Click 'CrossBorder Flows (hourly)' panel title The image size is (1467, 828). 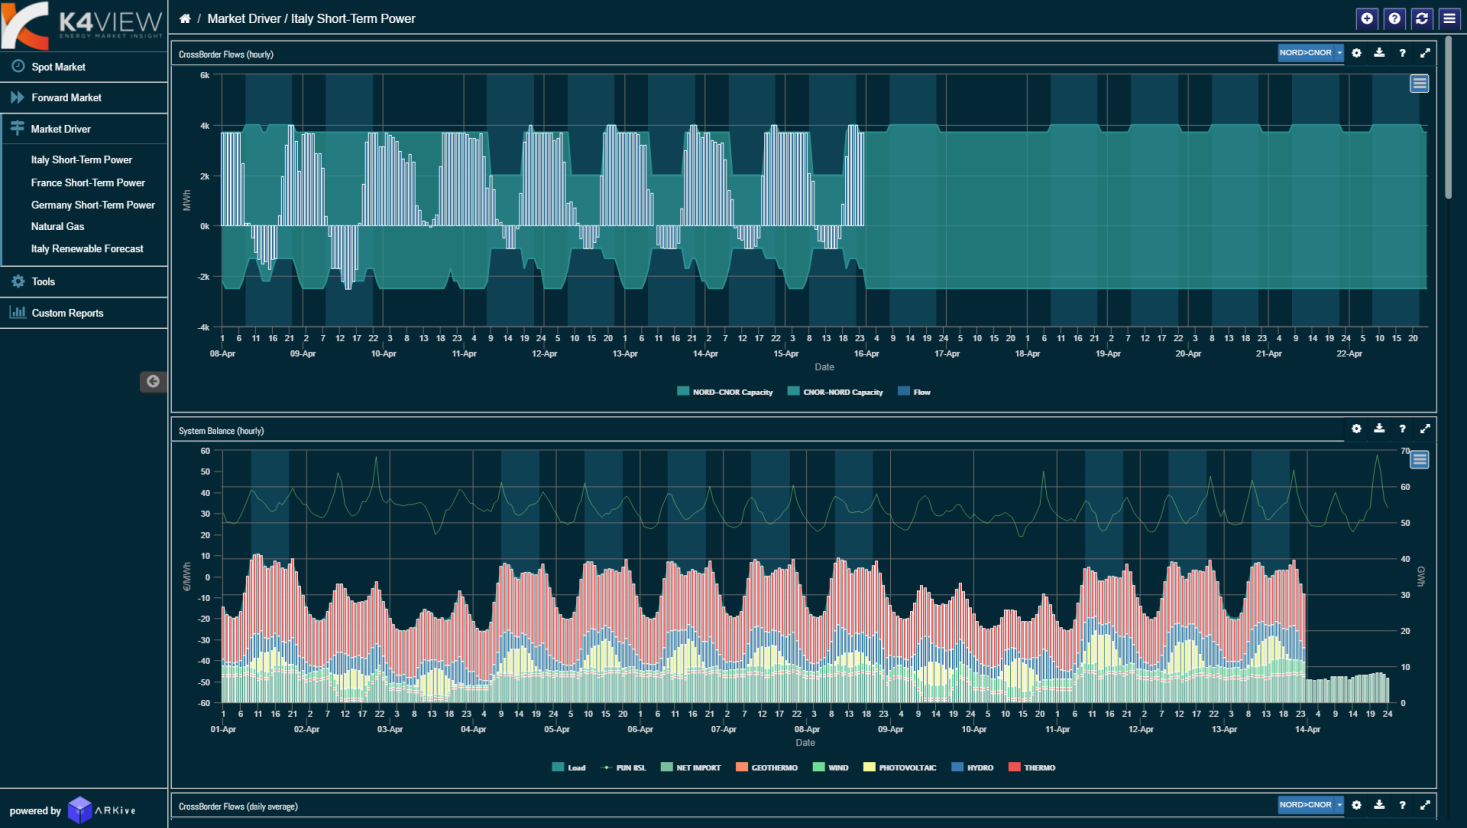226,54
